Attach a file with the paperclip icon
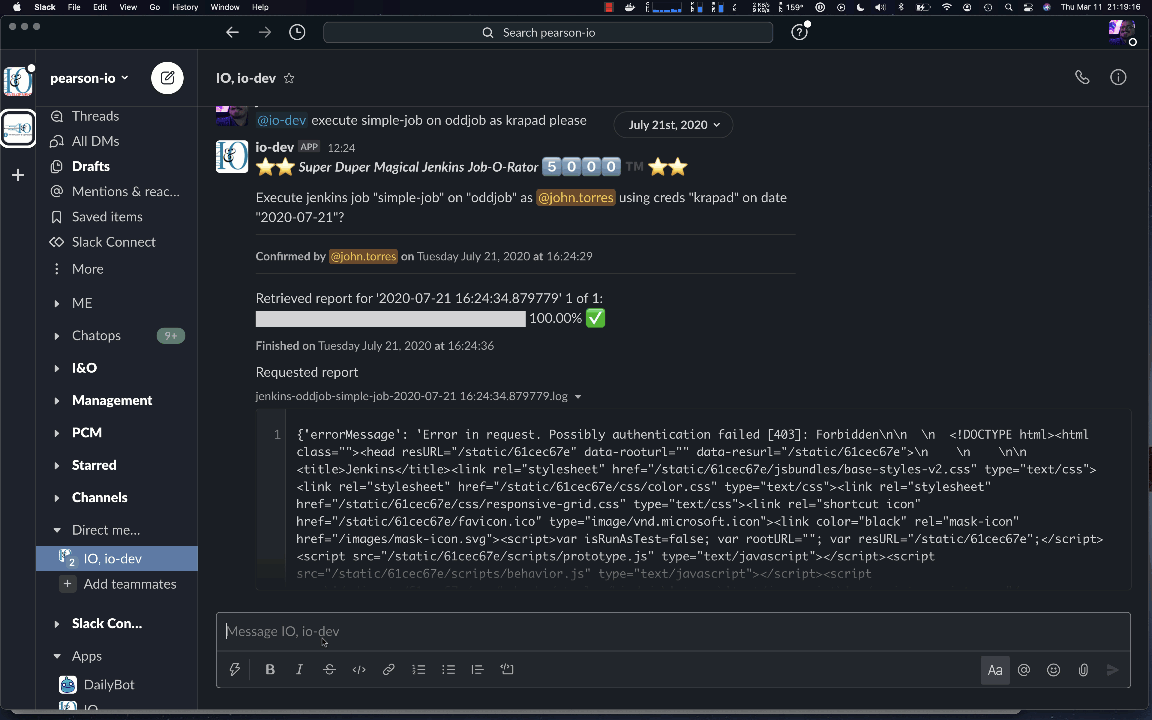Screen dimensions: 1152x720 click(1083, 670)
